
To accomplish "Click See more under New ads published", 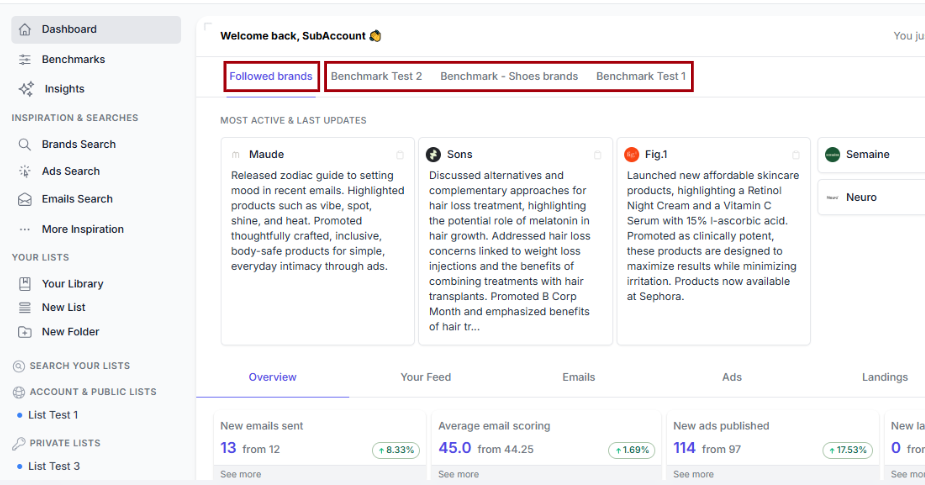I will [x=693, y=474].
